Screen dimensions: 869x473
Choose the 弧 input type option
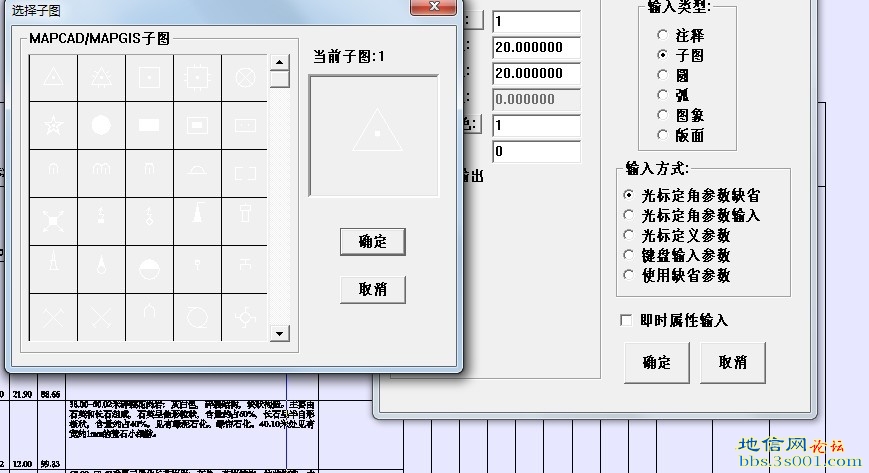point(662,95)
